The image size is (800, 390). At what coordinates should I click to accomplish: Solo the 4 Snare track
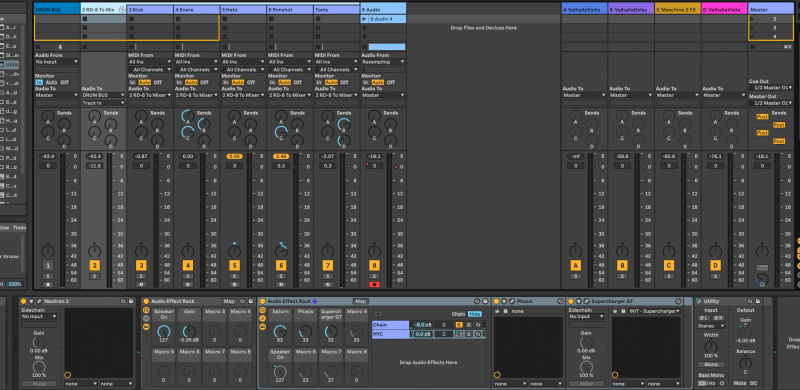[x=188, y=276]
